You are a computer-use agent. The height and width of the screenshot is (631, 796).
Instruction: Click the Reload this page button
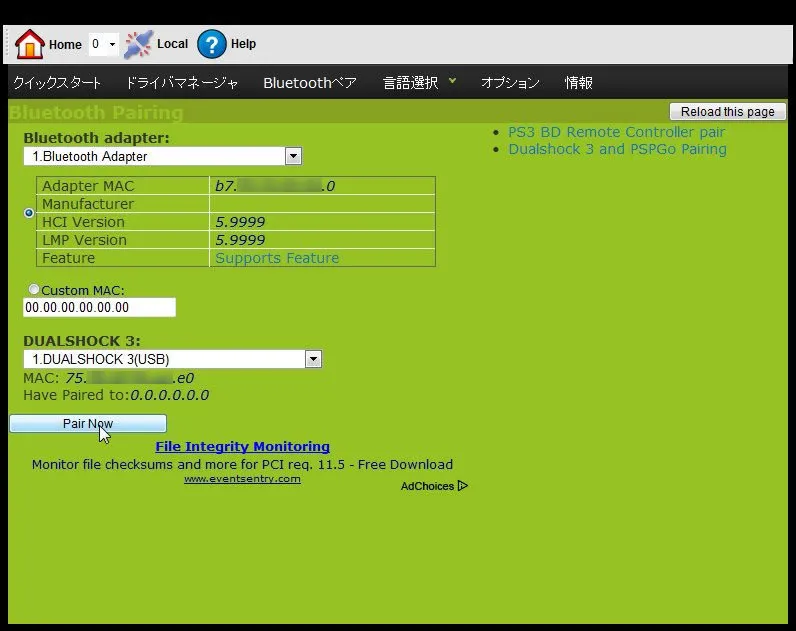(x=727, y=112)
